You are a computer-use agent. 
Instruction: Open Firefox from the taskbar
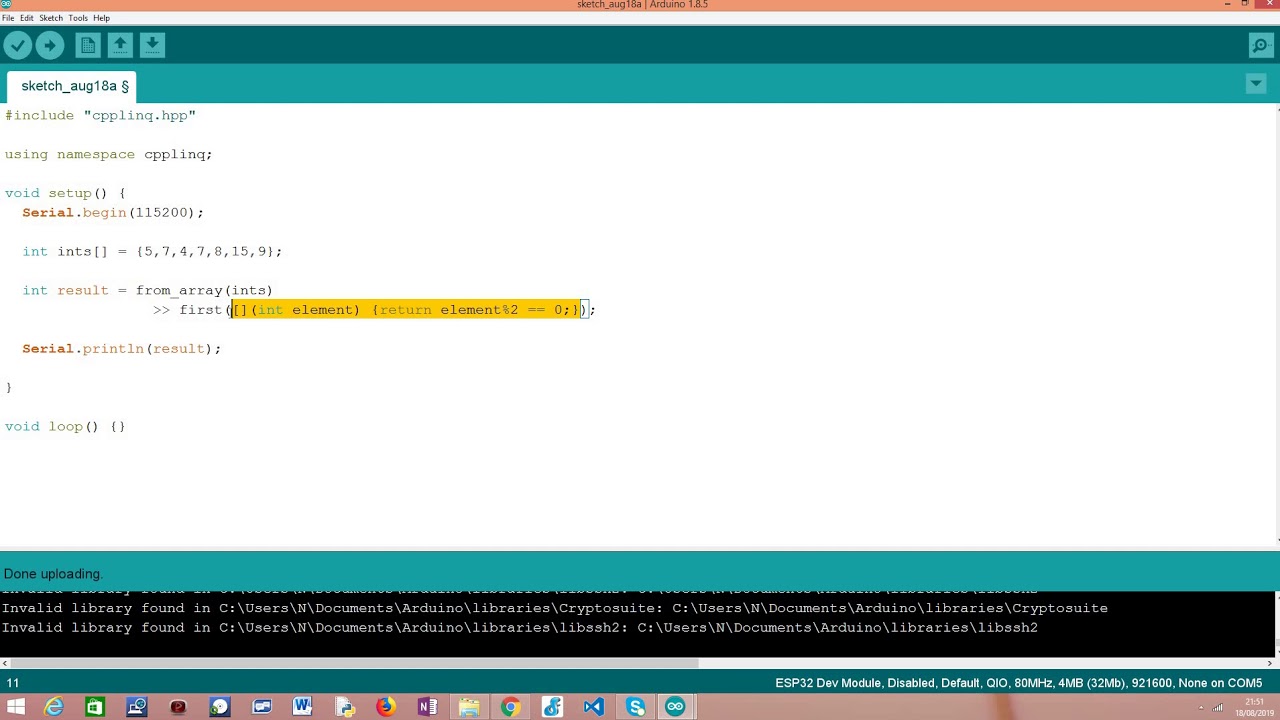(x=385, y=707)
